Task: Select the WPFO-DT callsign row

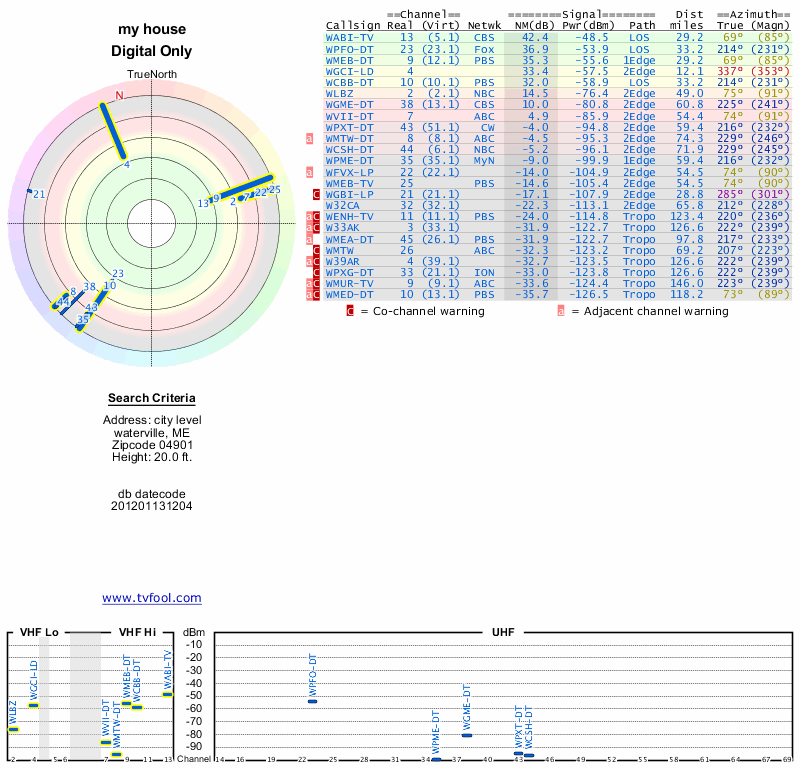Action: pyautogui.click(x=350, y=48)
